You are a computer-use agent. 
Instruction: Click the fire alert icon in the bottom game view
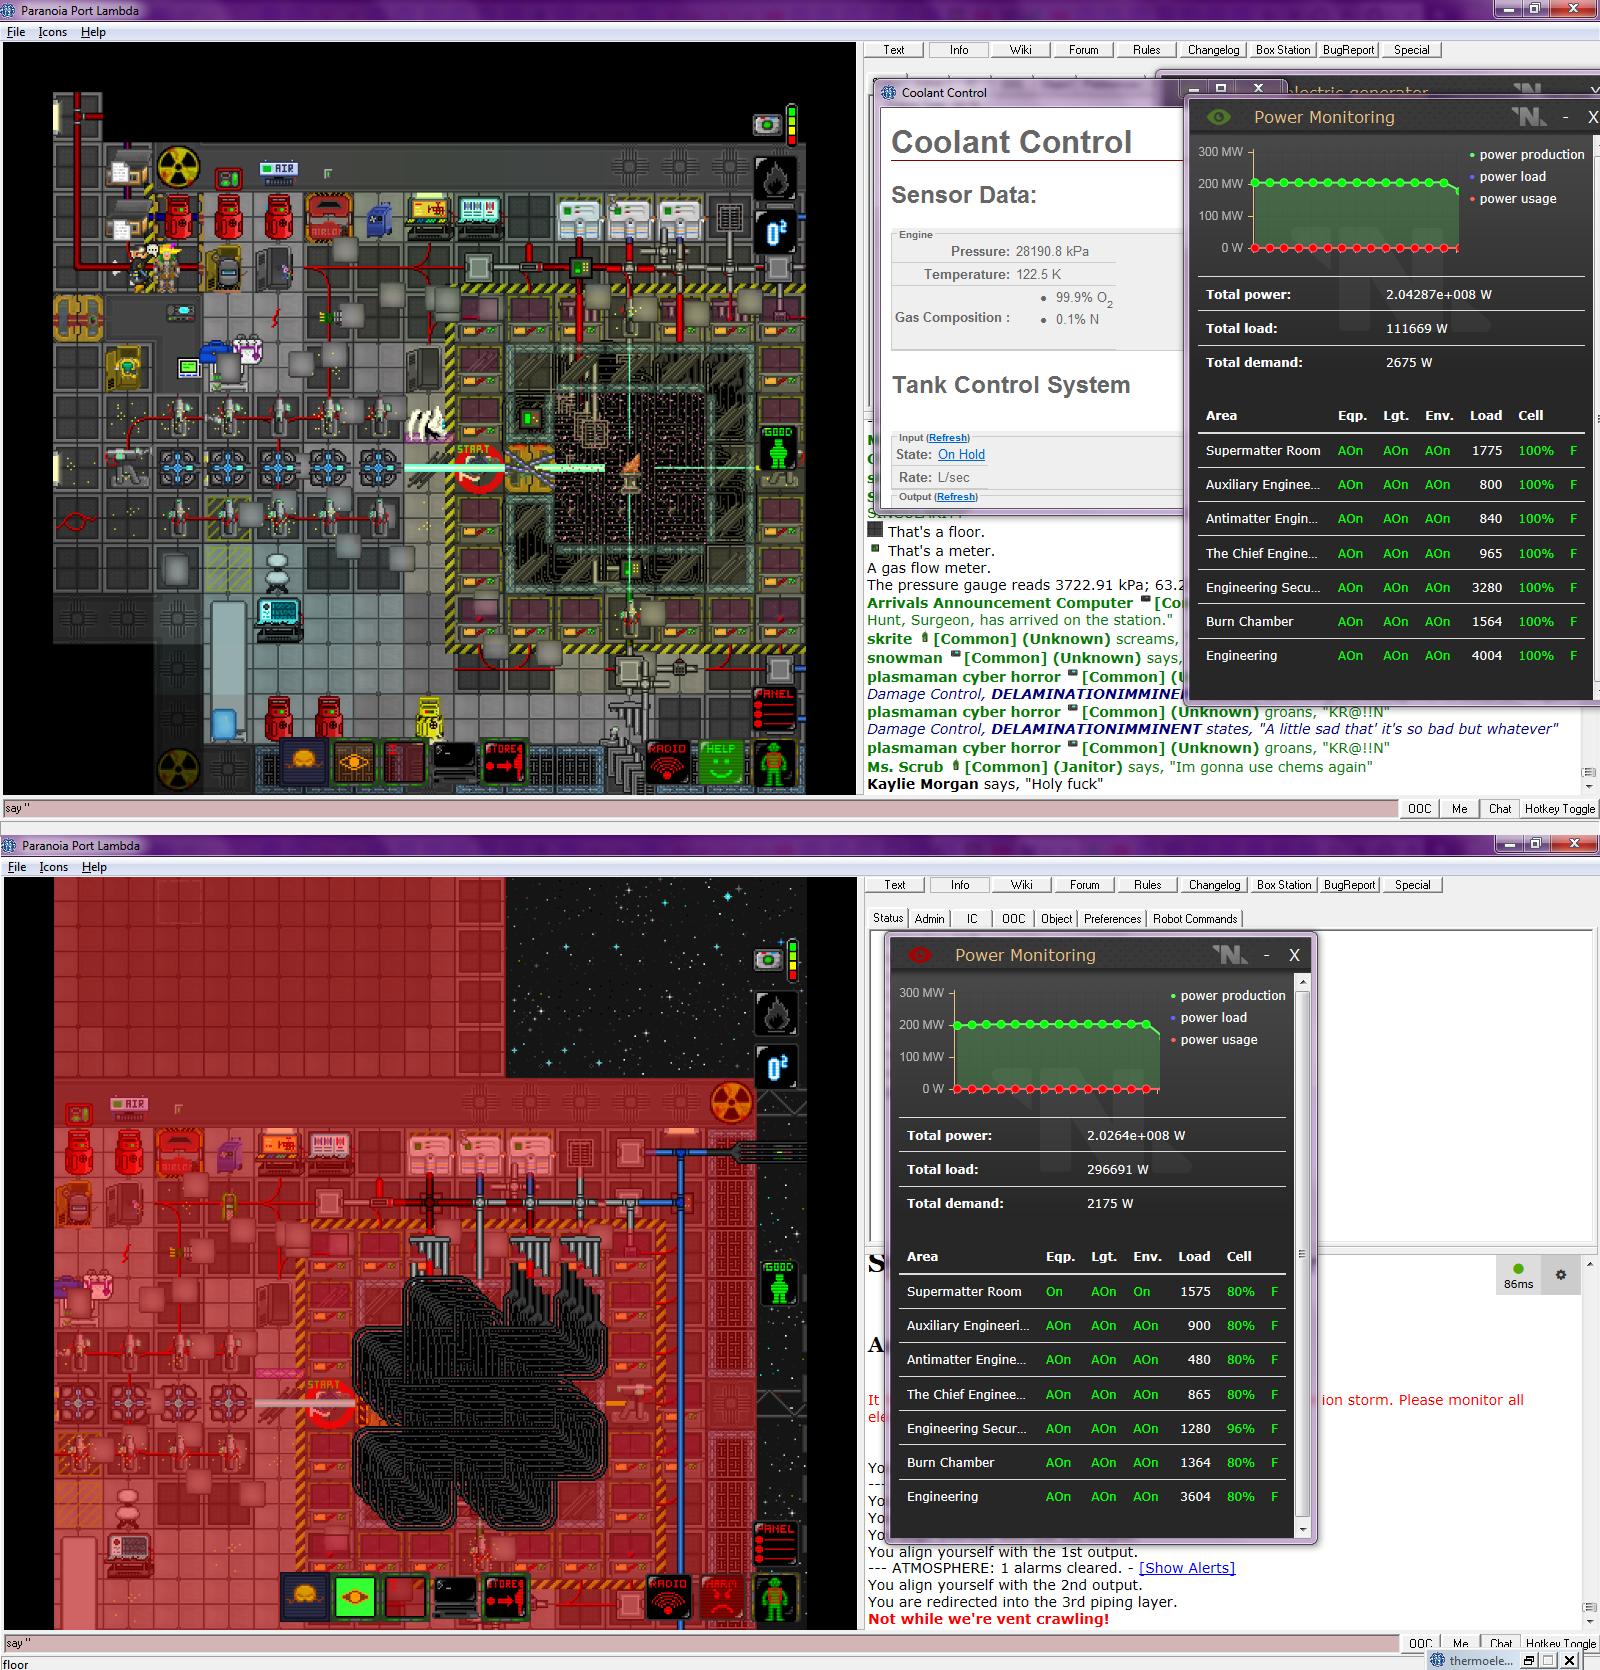click(x=776, y=1014)
